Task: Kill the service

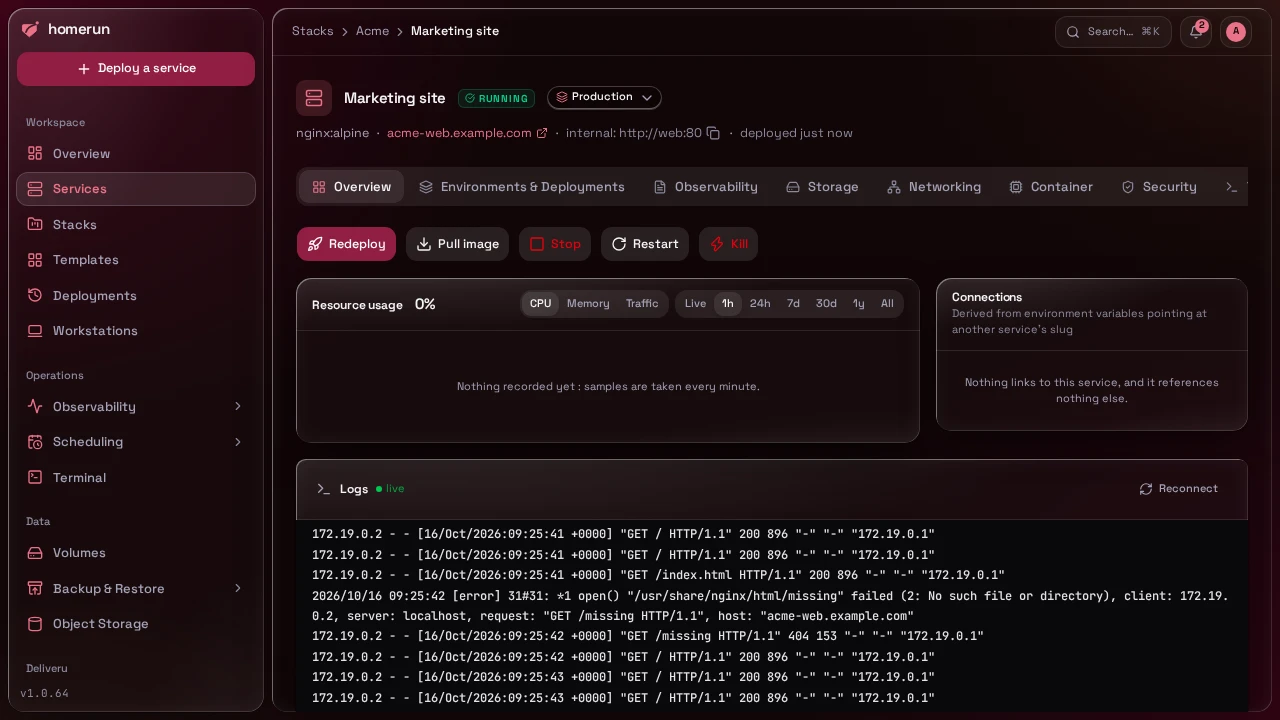Action: pos(728,244)
